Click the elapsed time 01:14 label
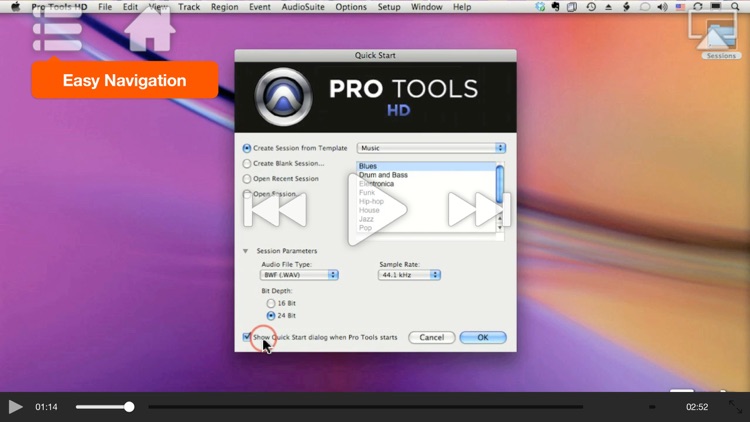 point(46,407)
